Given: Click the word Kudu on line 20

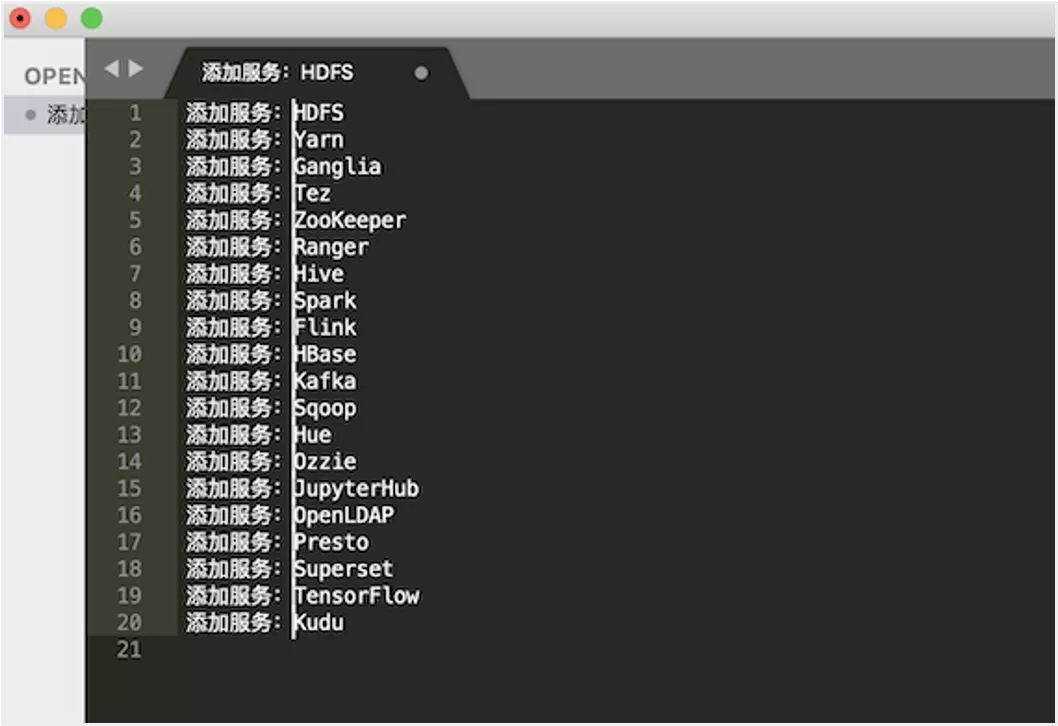Looking at the screenshot, I should 319,622.
